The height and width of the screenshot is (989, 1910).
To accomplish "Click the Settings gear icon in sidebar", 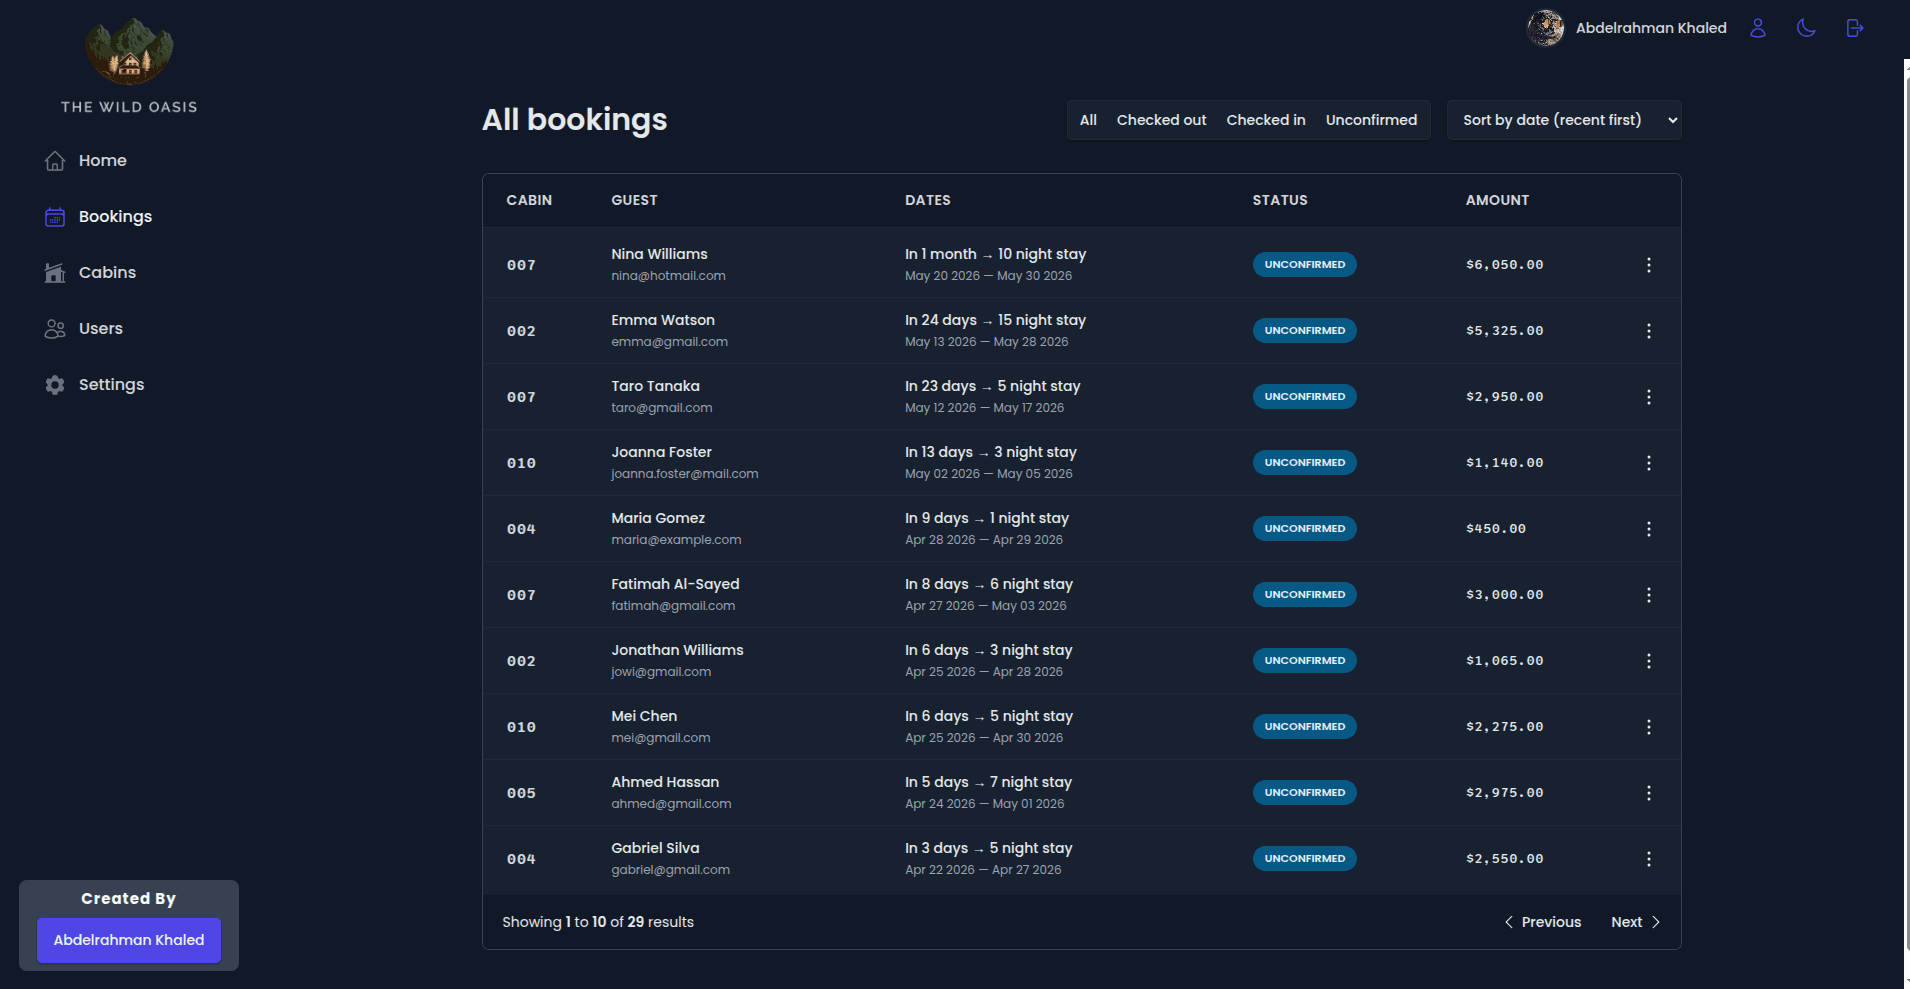I will pyautogui.click(x=55, y=385).
